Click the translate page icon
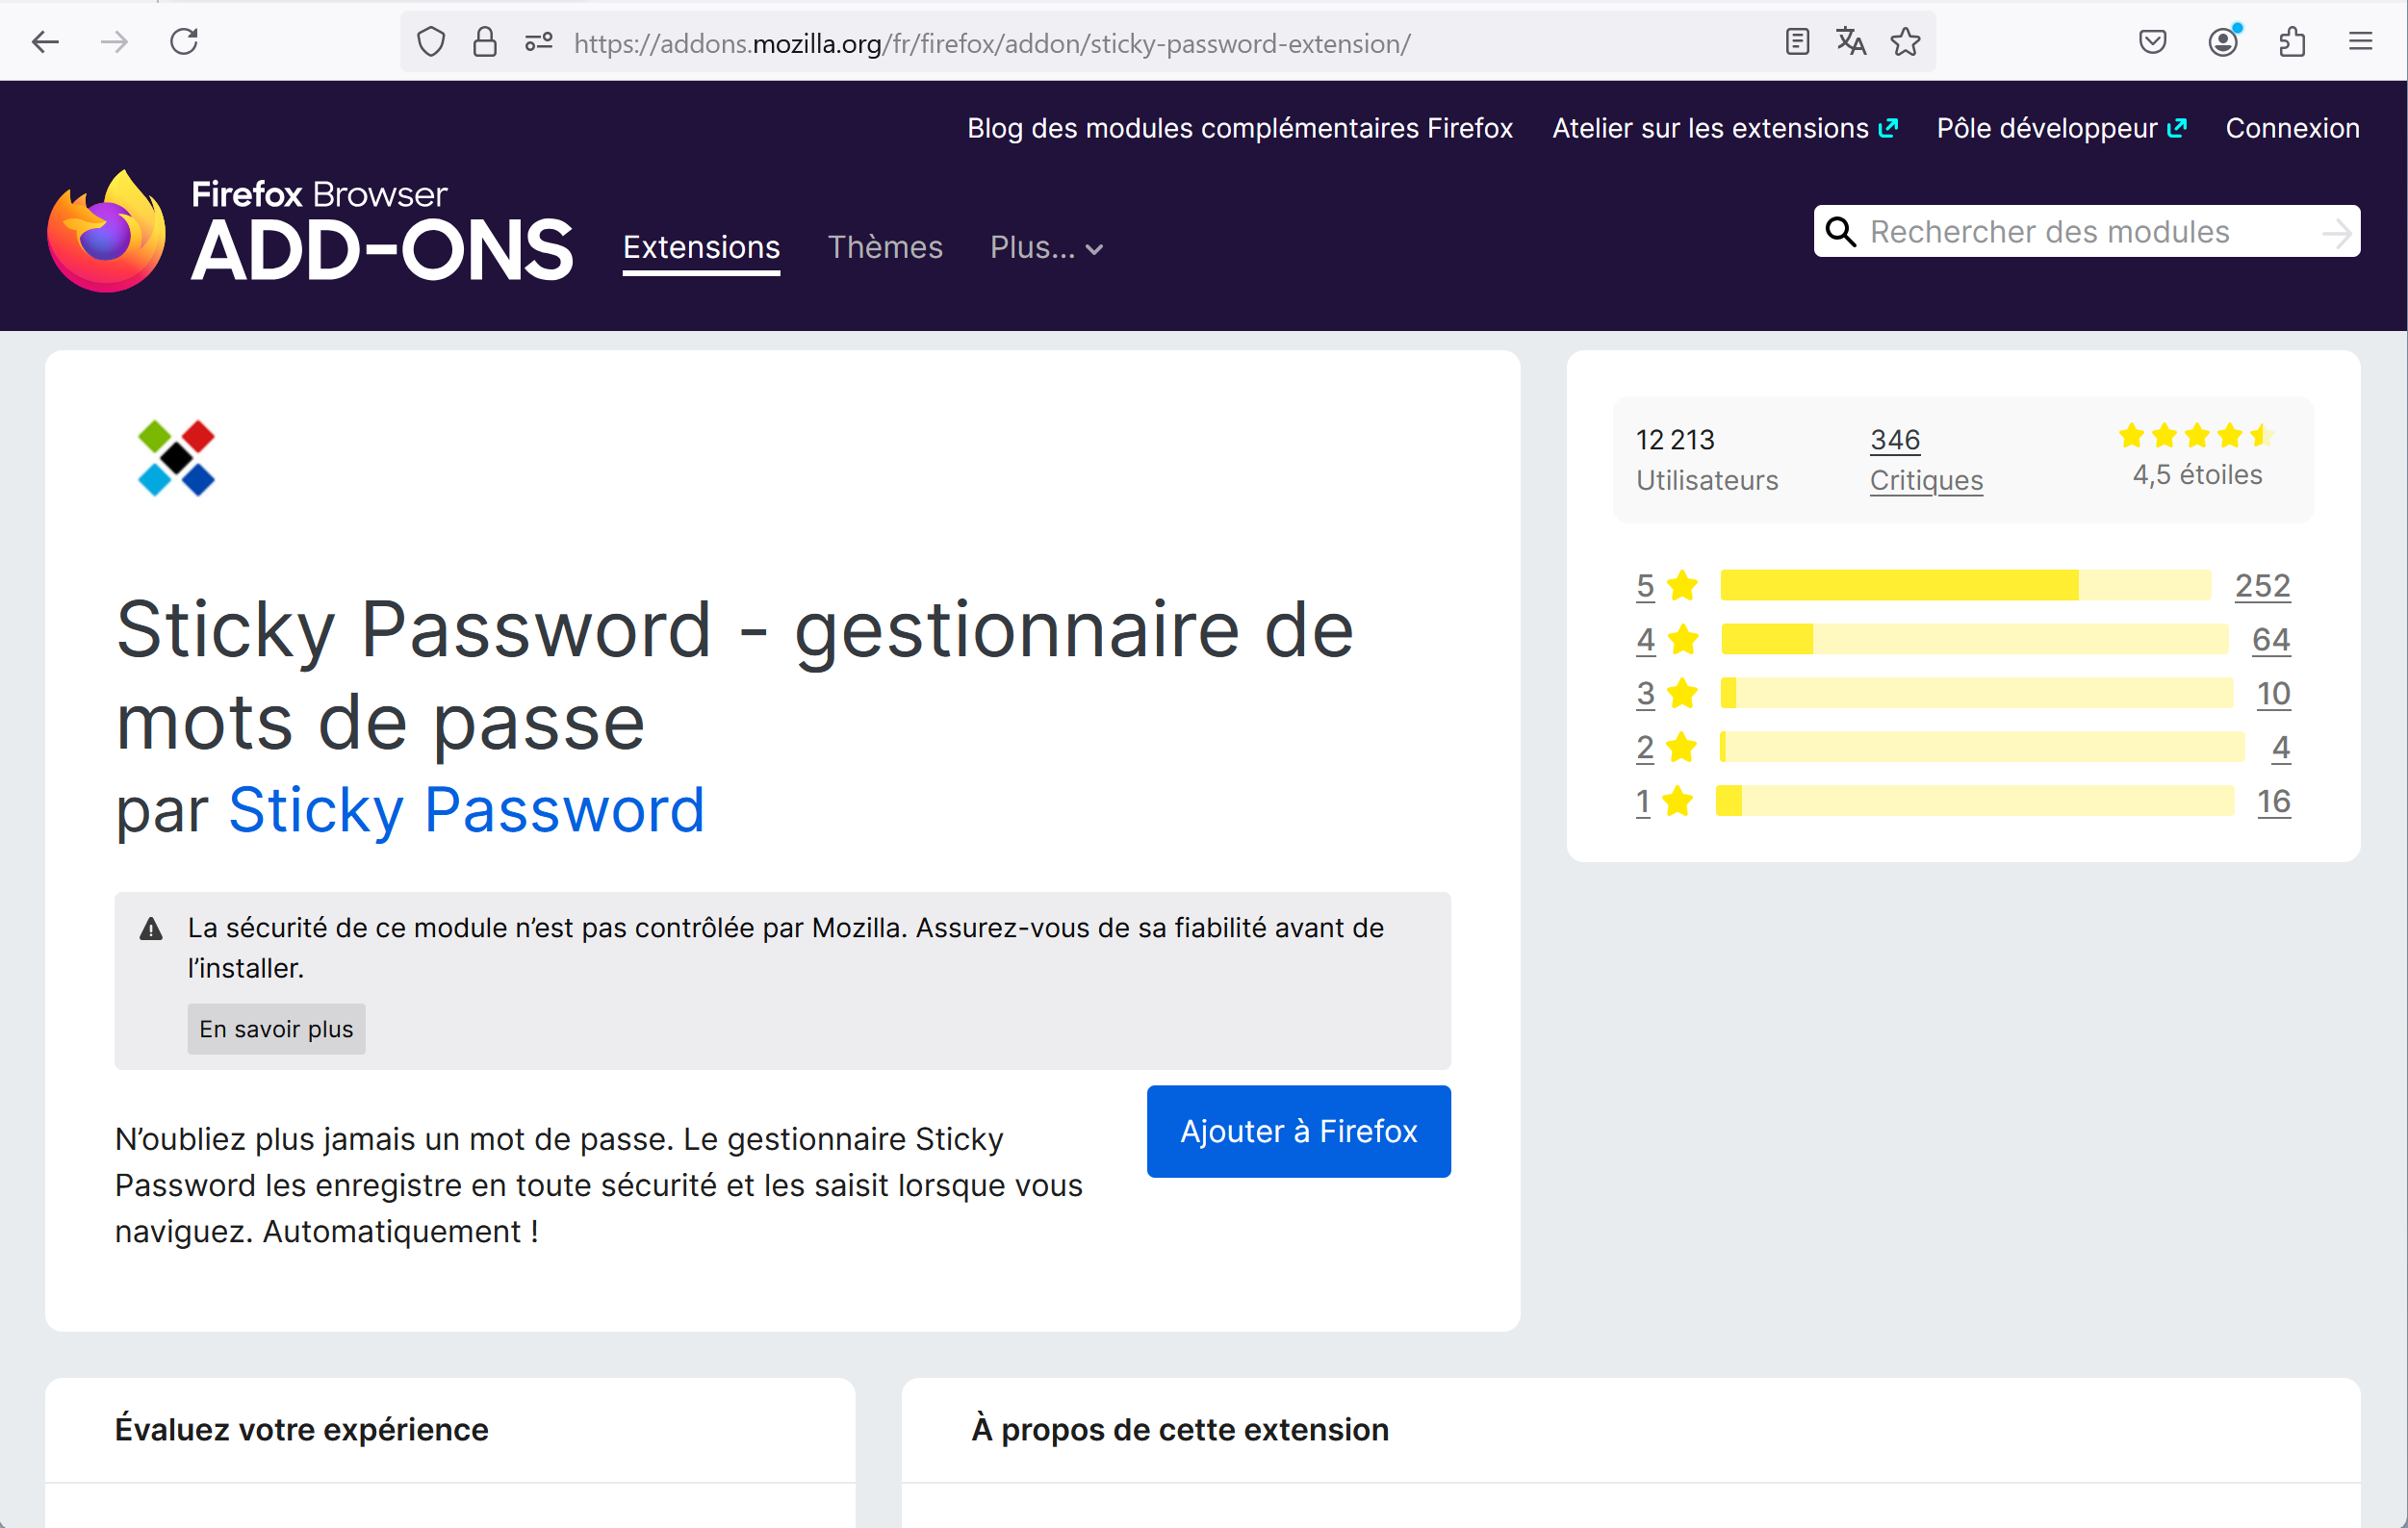2408x1528 pixels. pos(1851,42)
